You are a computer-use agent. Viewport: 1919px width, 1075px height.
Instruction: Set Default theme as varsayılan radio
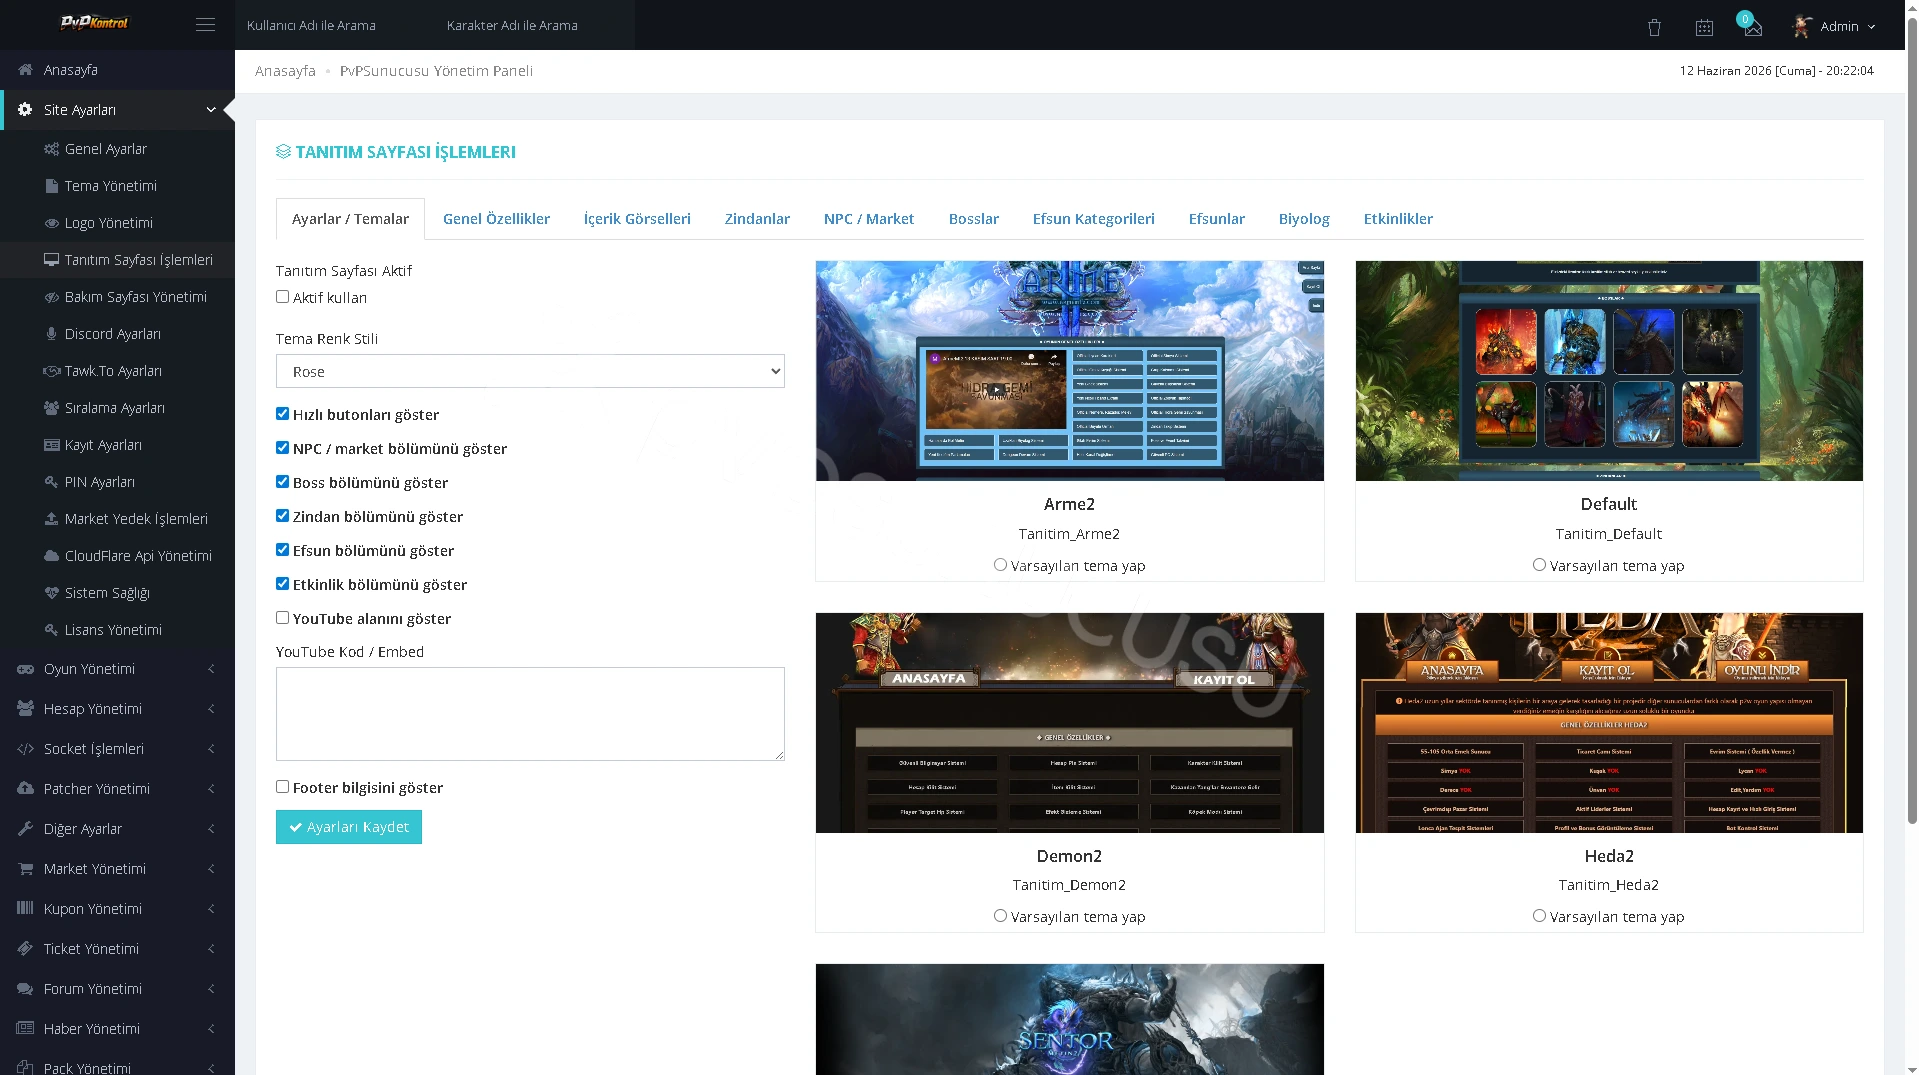click(1539, 565)
